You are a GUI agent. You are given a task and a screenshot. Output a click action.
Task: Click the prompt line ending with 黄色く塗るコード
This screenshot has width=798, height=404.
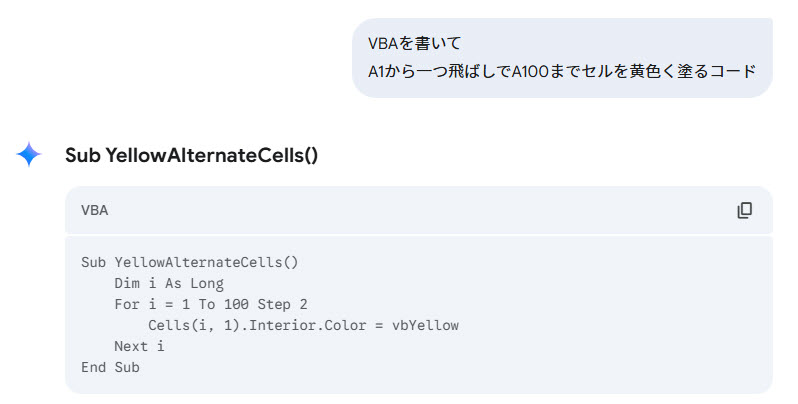pyautogui.click(x=562, y=72)
